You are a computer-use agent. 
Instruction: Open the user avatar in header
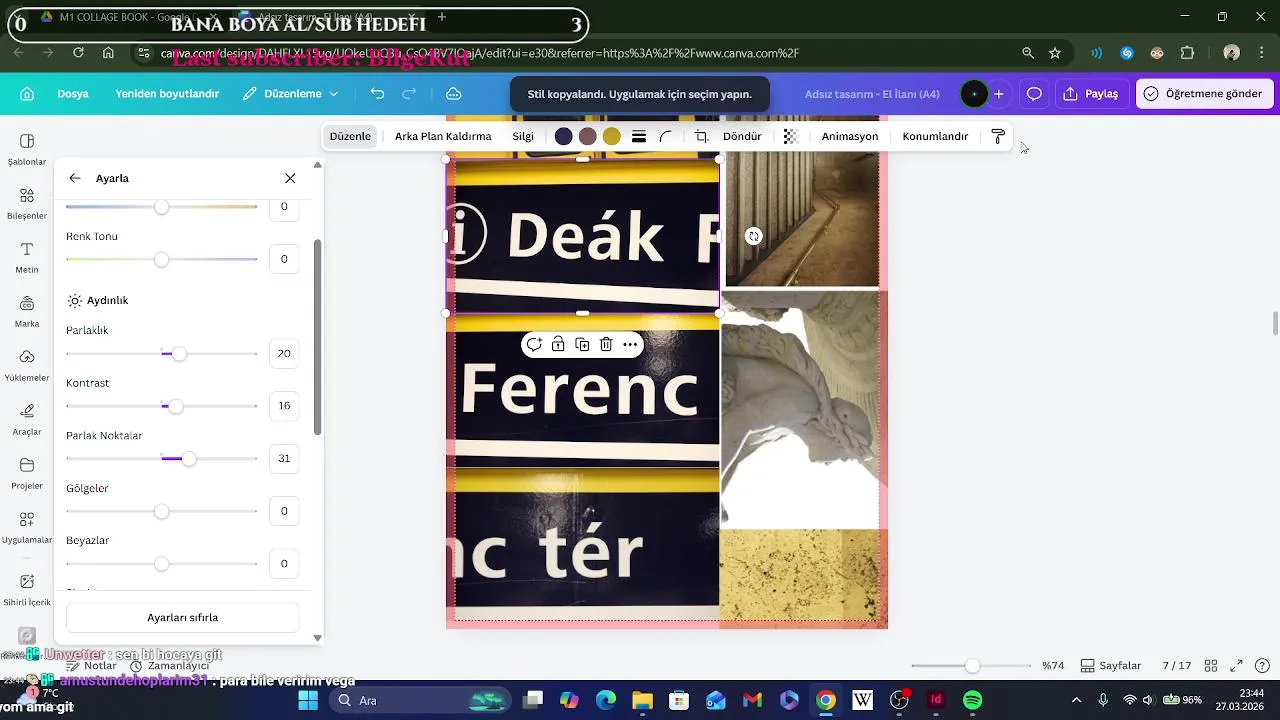pos(974,94)
